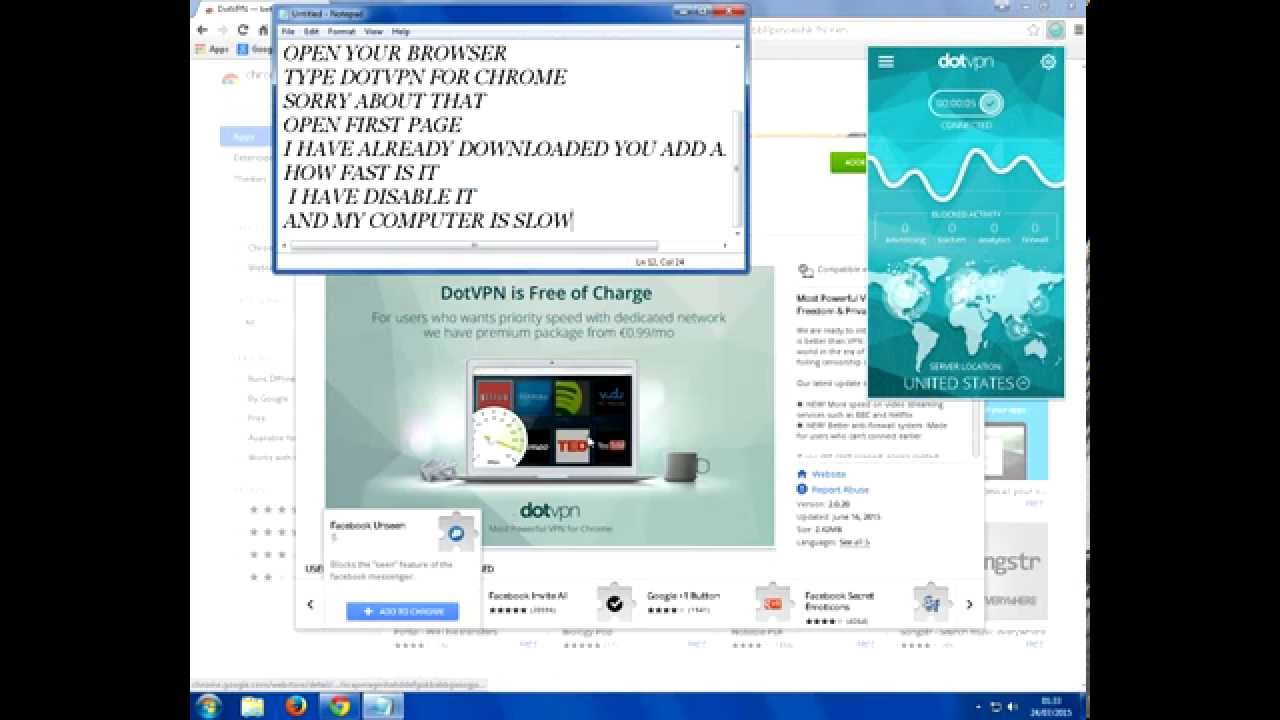Click the fourth related extension puzzle icon
The image size is (1280, 720).
coord(931,603)
